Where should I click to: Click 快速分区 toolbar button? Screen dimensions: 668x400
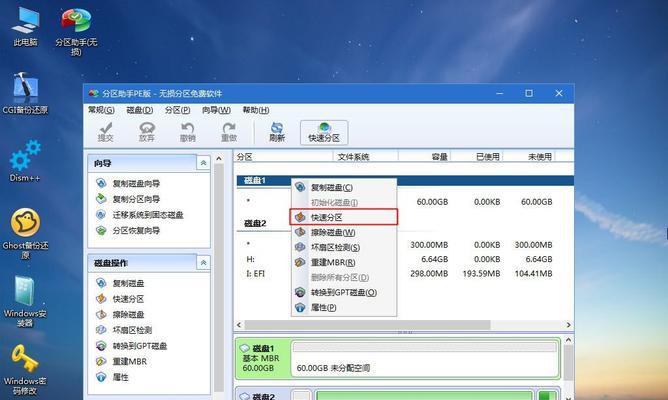point(324,132)
